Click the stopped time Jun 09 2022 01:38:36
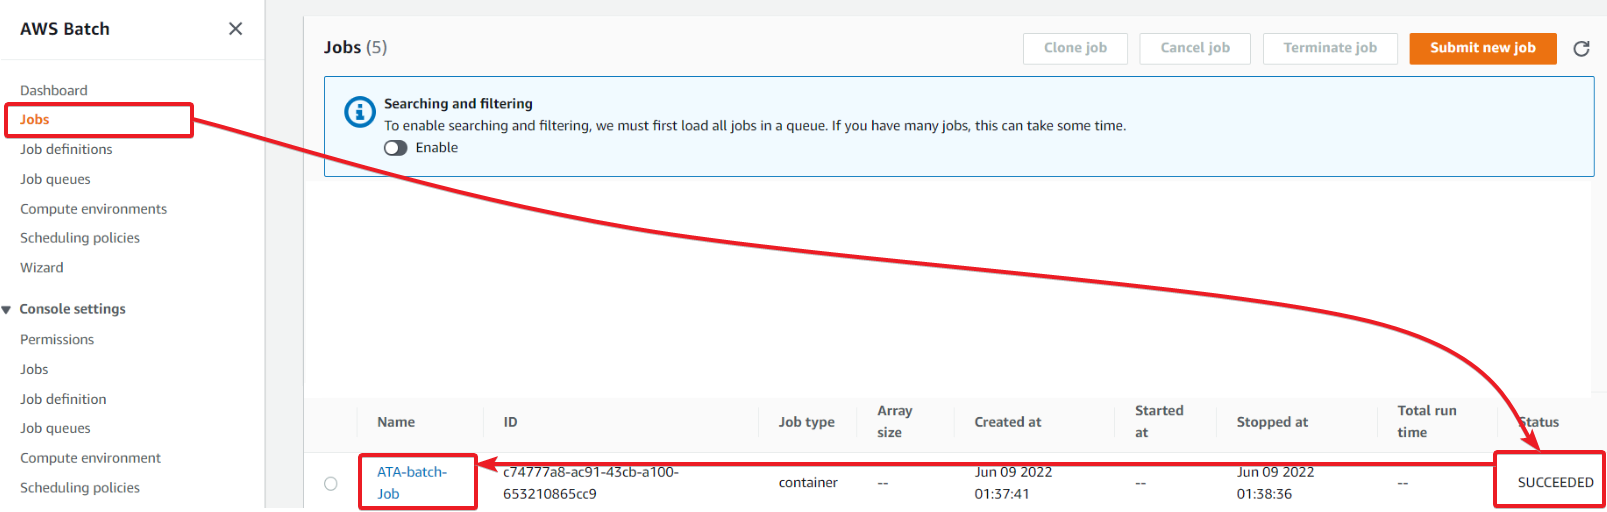1607x512 pixels. click(x=1275, y=483)
